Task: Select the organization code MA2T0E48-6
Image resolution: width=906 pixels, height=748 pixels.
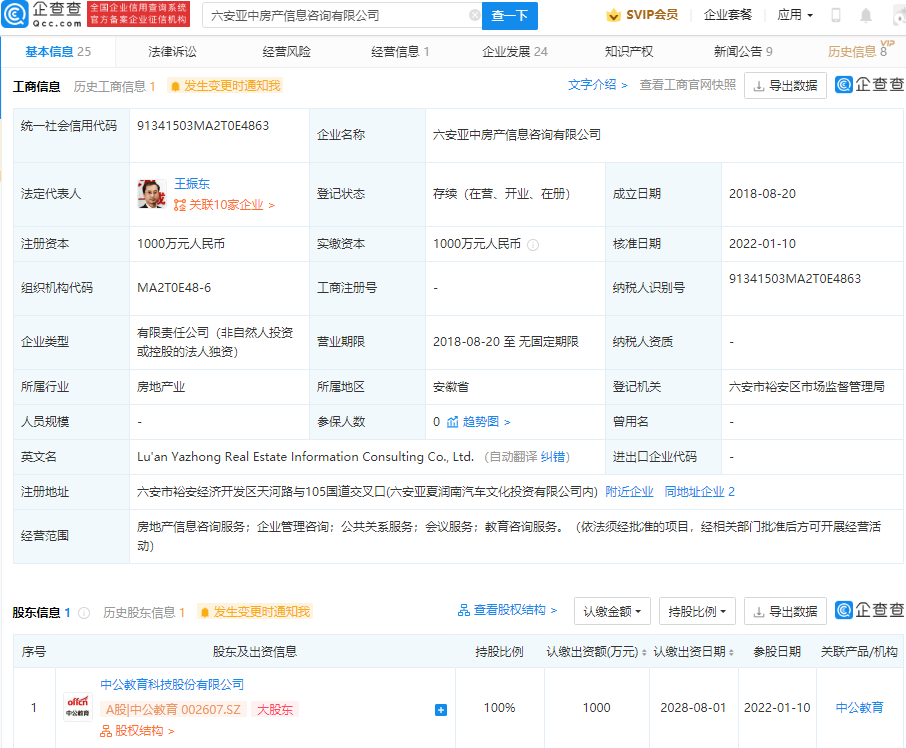Action: point(174,288)
